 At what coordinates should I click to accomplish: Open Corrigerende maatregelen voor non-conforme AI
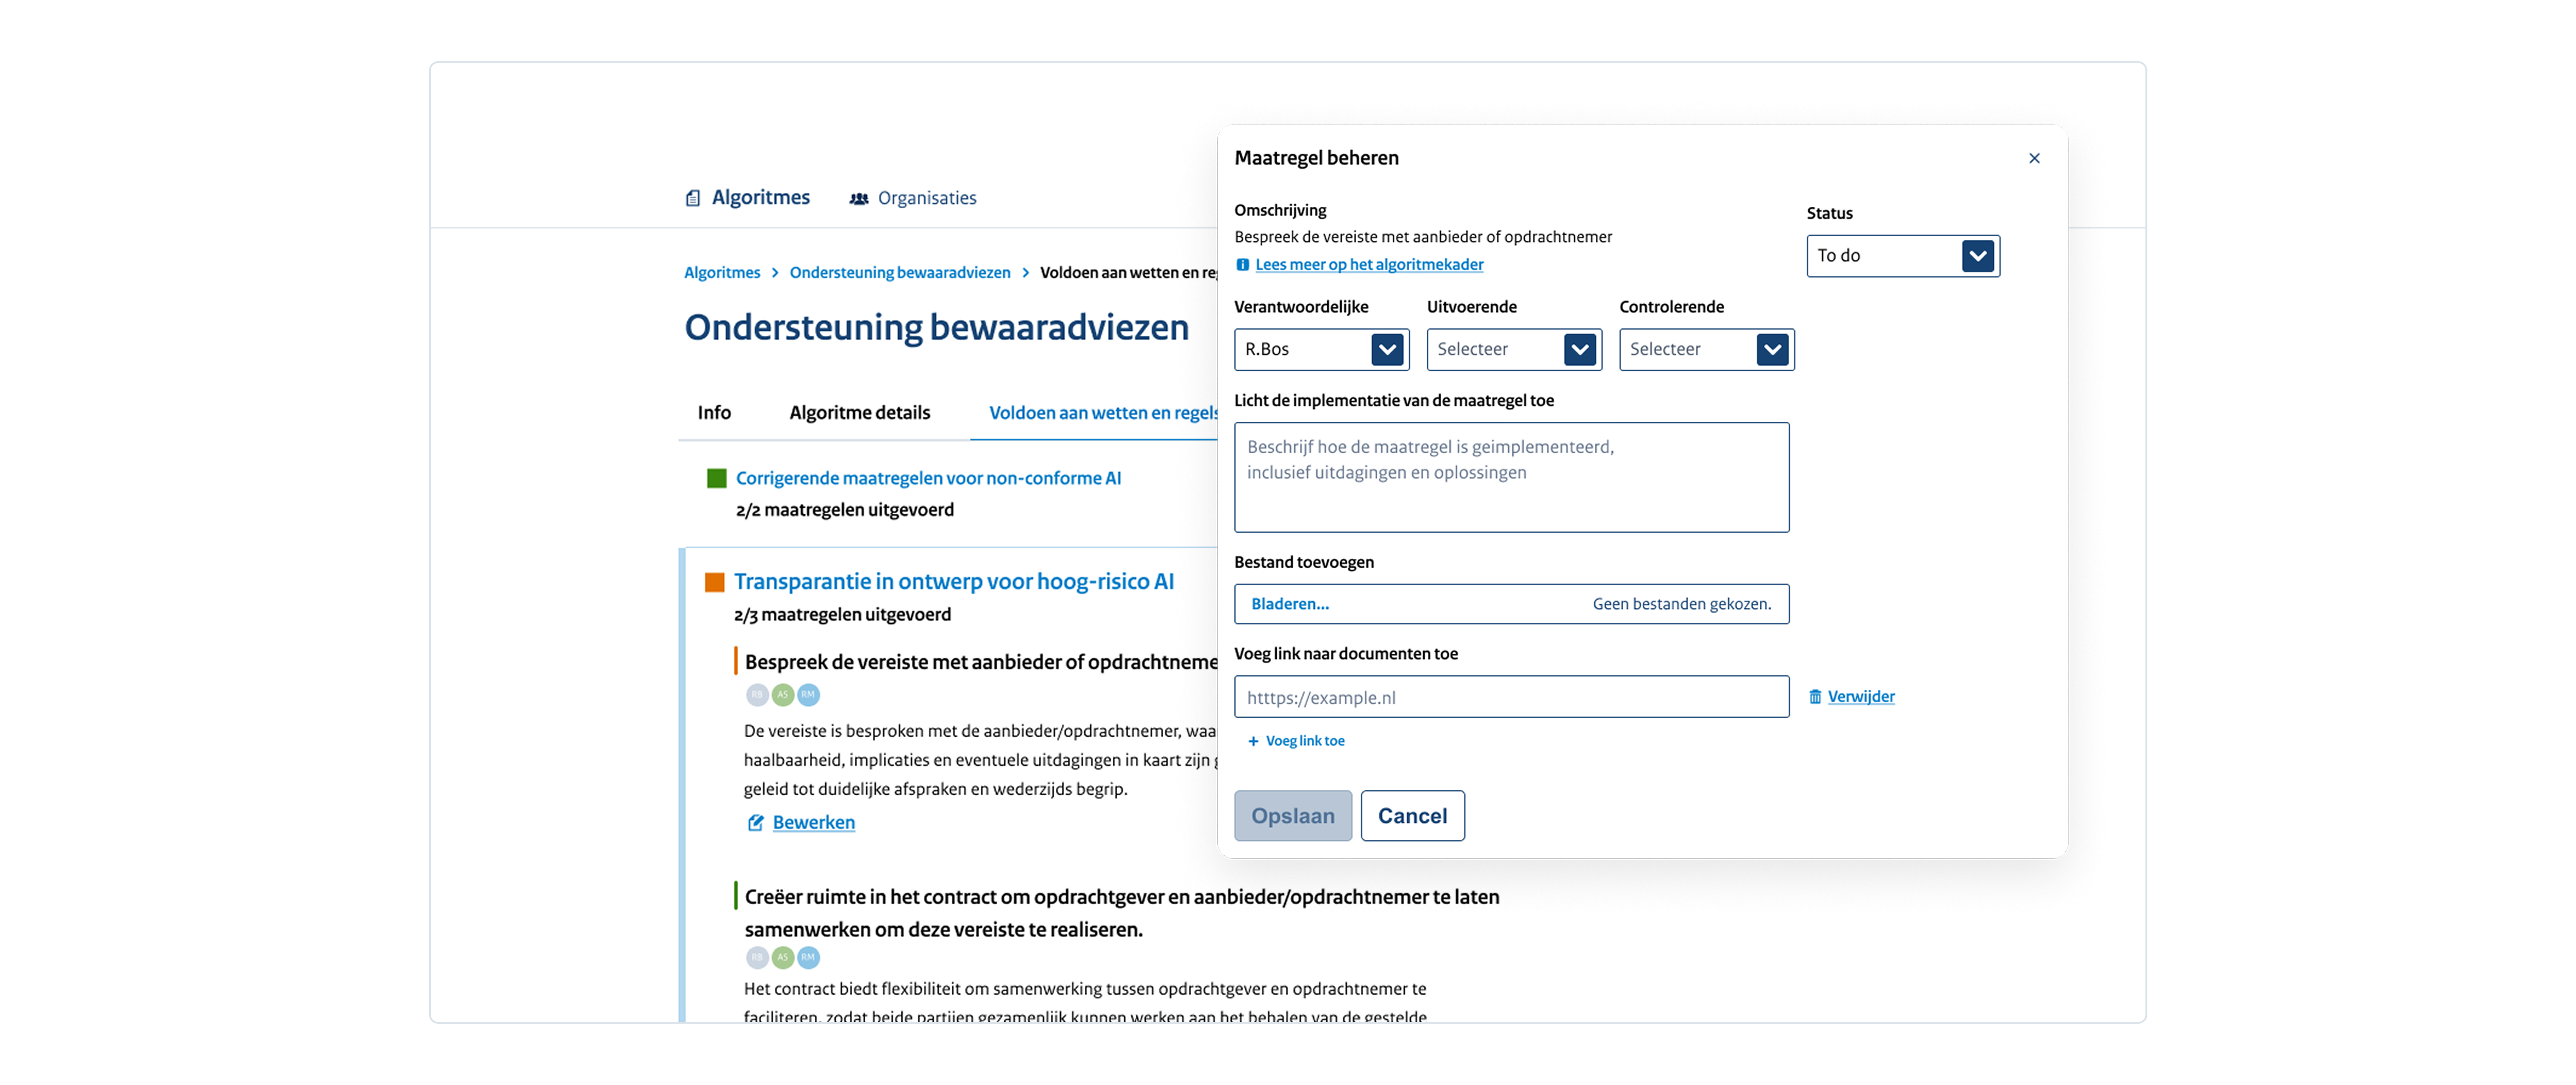click(x=928, y=479)
